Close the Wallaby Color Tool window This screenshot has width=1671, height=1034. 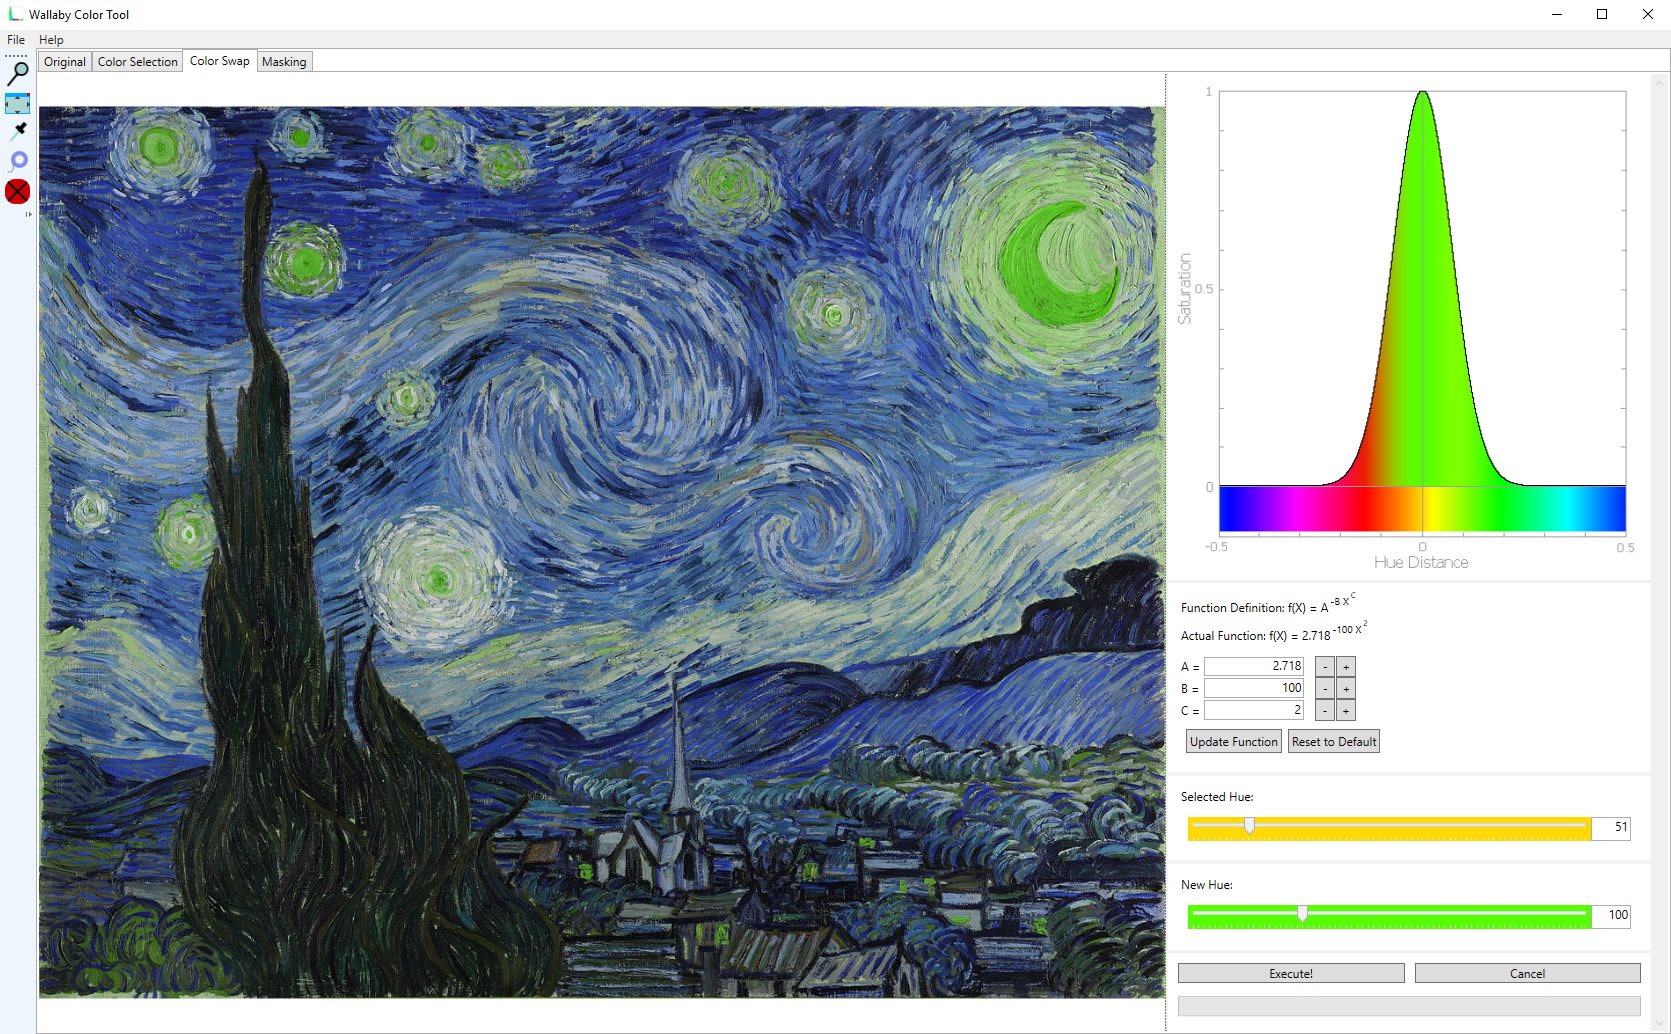tap(1648, 14)
